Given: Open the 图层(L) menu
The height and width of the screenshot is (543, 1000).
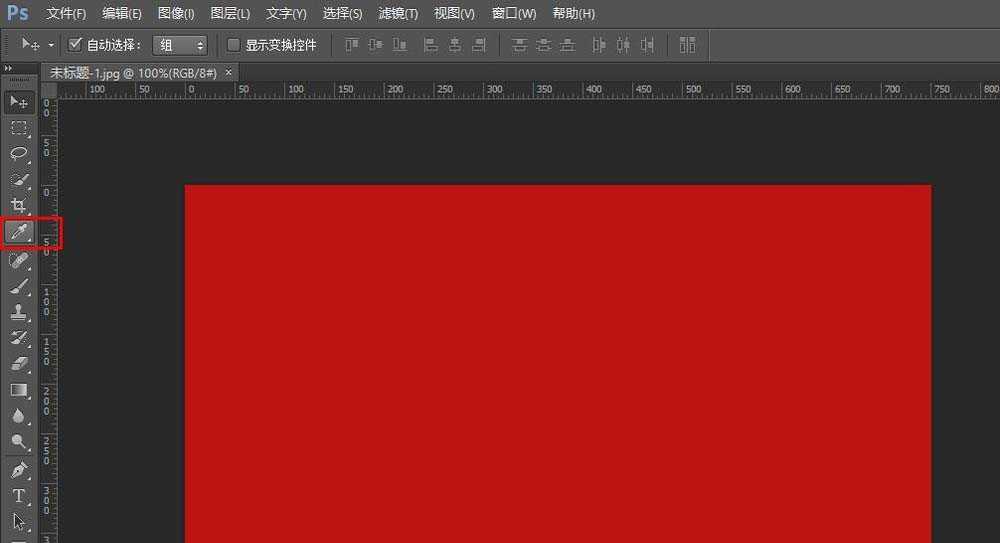Looking at the screenshot, I should point(230,14).
